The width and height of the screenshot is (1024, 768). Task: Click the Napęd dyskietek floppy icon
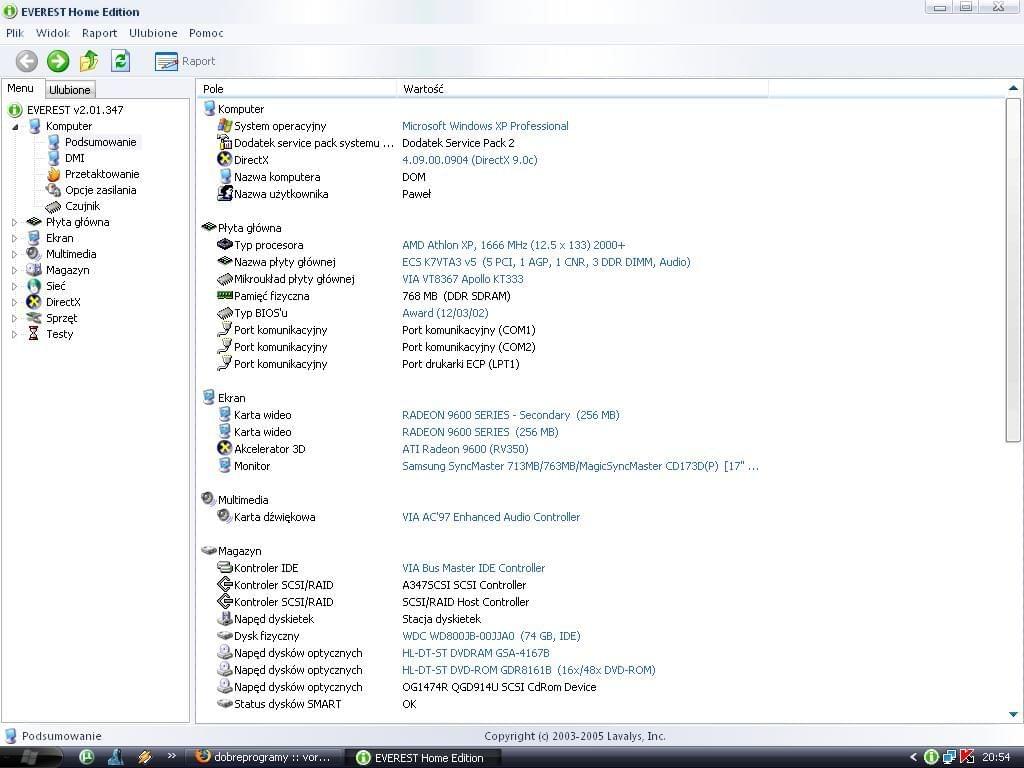pos(225,618)
